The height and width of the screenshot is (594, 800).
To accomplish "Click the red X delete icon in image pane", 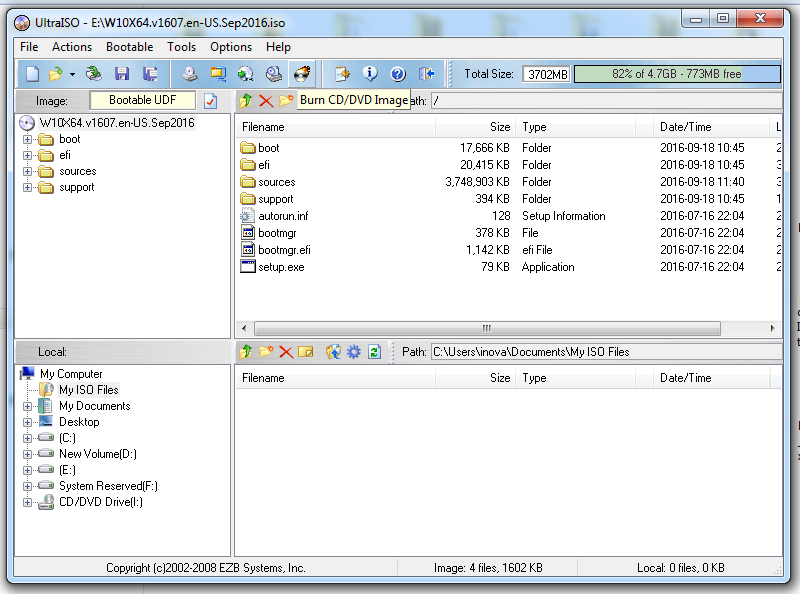I will 266,101.
